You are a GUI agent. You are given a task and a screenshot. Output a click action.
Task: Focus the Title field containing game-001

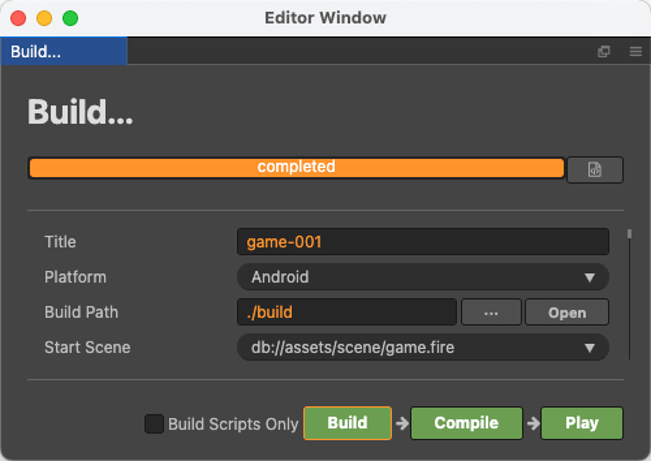[x=422, y=242]
